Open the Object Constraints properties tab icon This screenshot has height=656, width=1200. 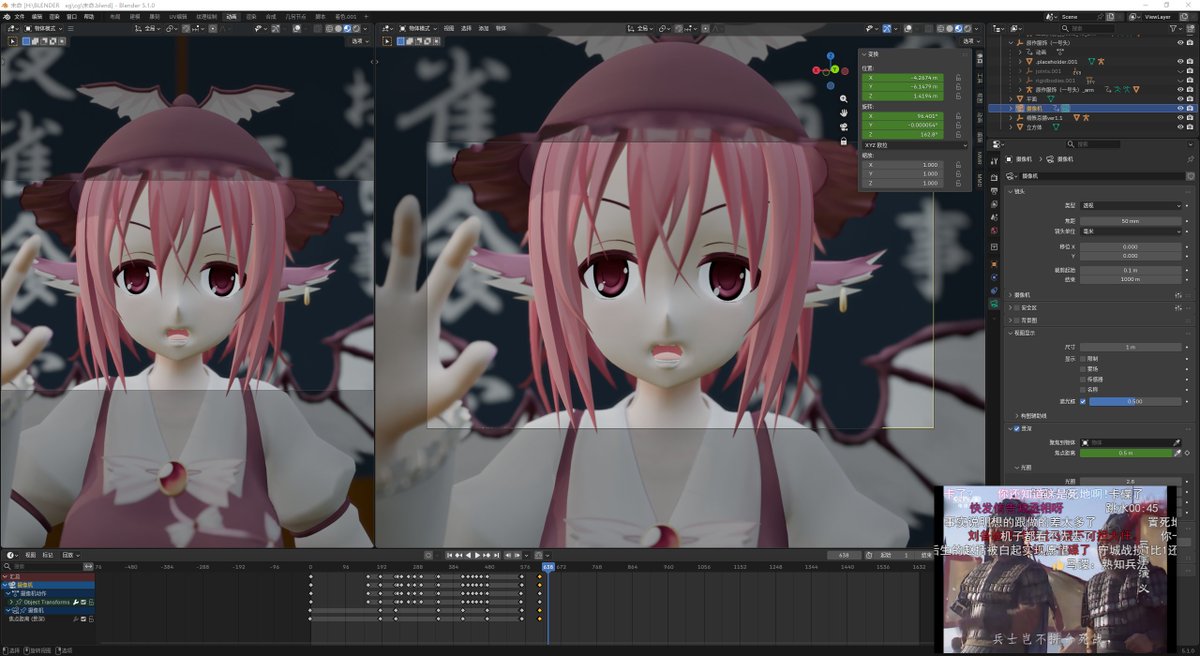coord(994,290)
